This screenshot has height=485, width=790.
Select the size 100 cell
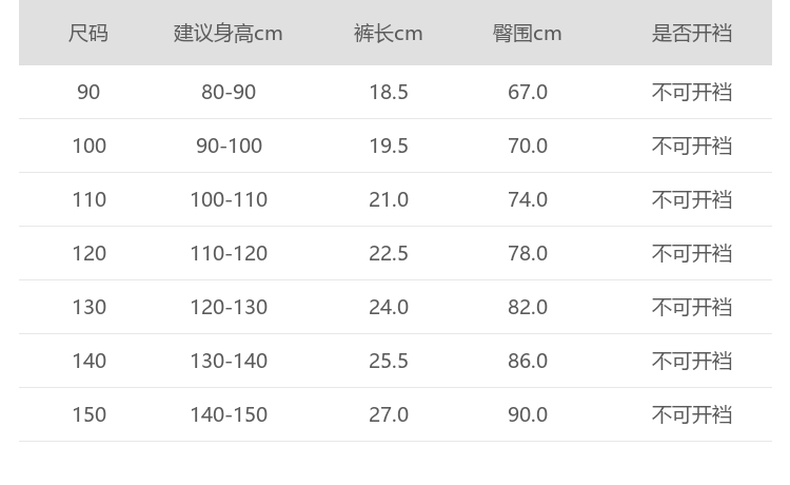pyautogui.click(x=88, y=146)
